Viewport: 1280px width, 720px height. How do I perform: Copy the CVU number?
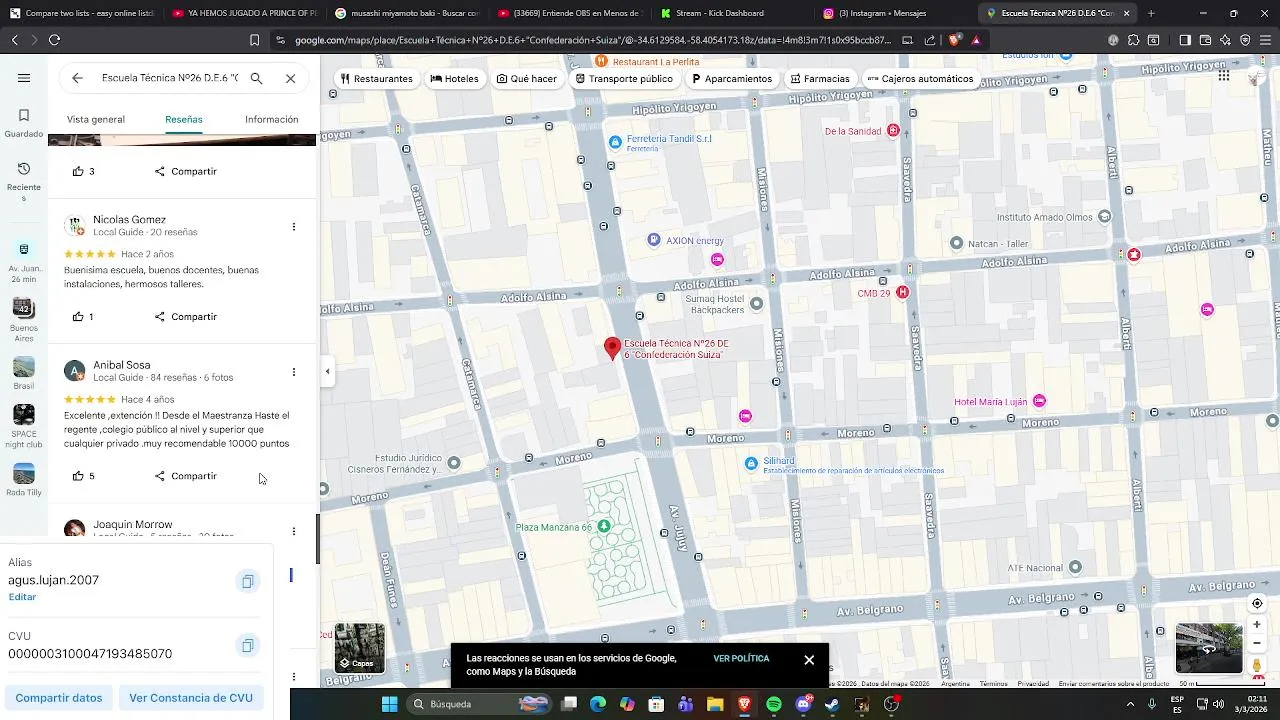pyautogui.click(x=247, y=645)
